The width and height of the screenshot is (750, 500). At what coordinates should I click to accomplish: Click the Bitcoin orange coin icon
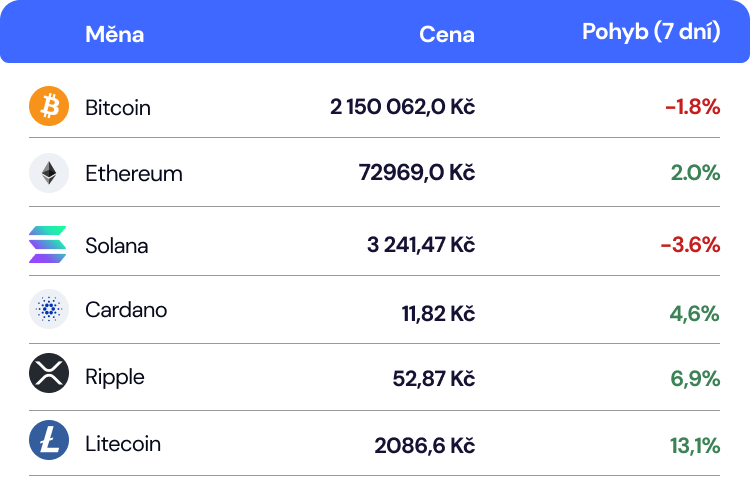48,106
